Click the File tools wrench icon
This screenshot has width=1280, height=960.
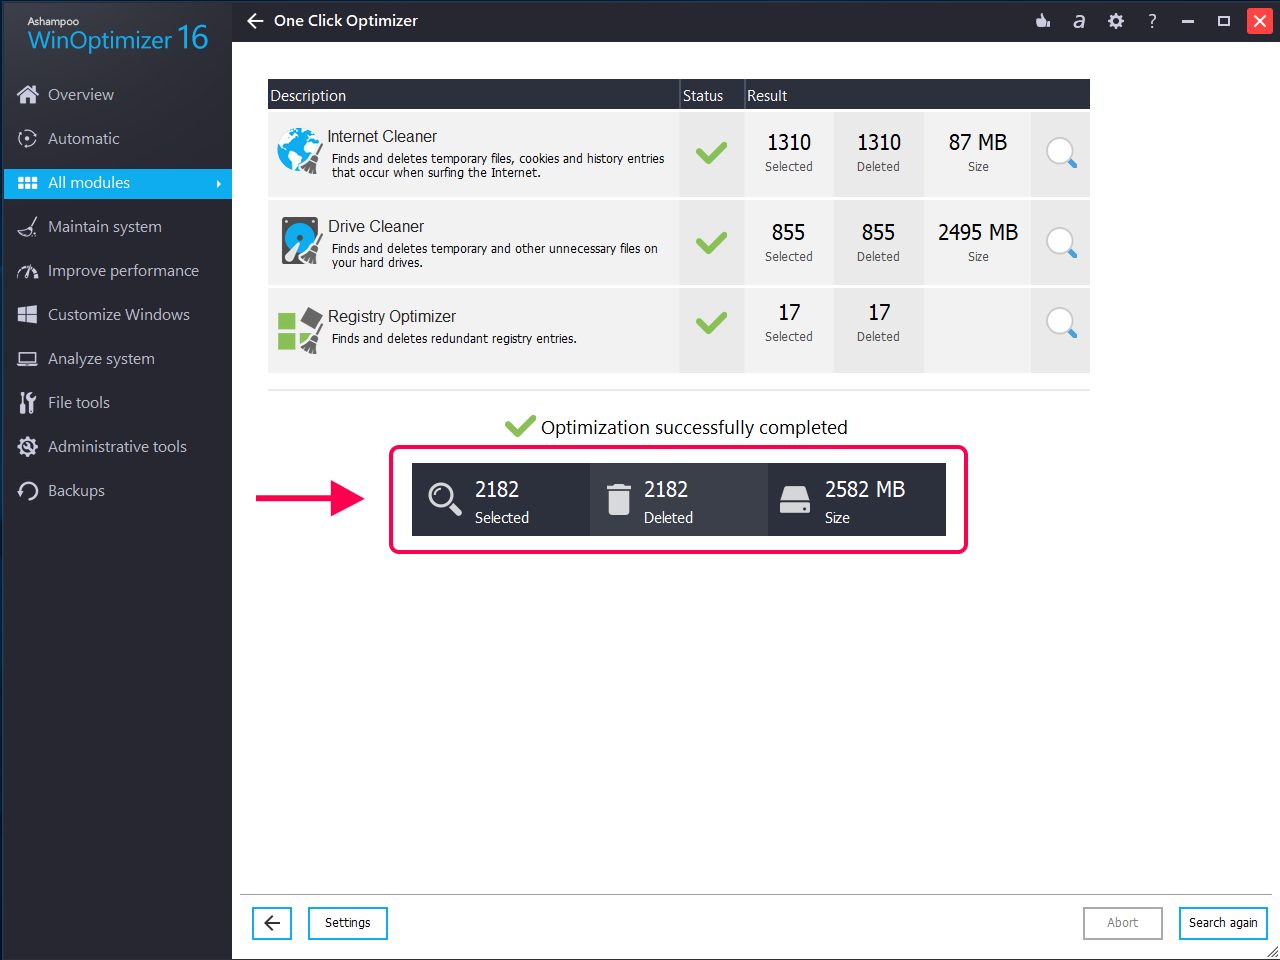pyautogui.click(x=28, y=402)
